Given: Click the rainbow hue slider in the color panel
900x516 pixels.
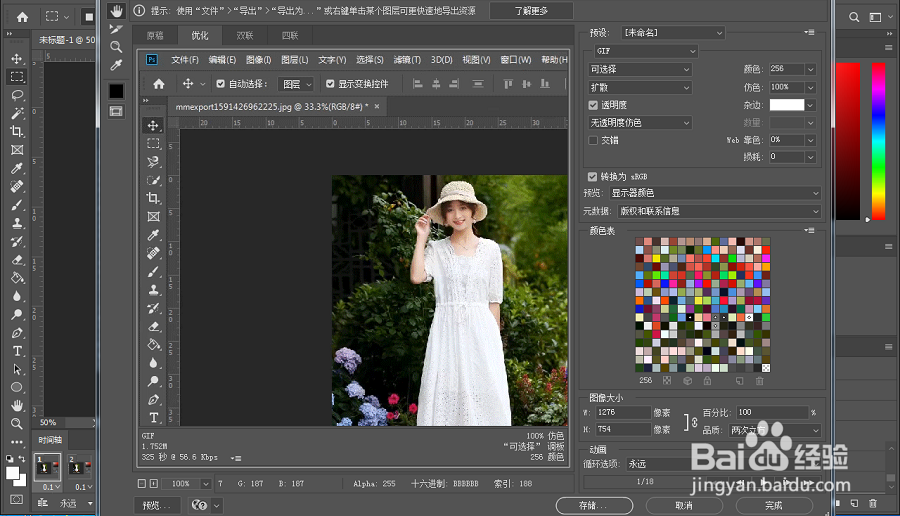Looking at the screenshot, I should click(878, 141).
